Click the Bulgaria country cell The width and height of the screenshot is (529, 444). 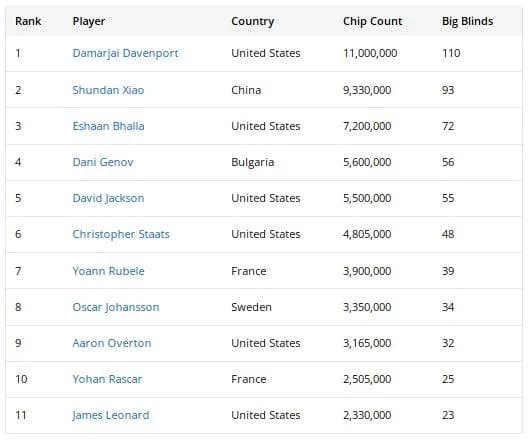tap(252, 162)
